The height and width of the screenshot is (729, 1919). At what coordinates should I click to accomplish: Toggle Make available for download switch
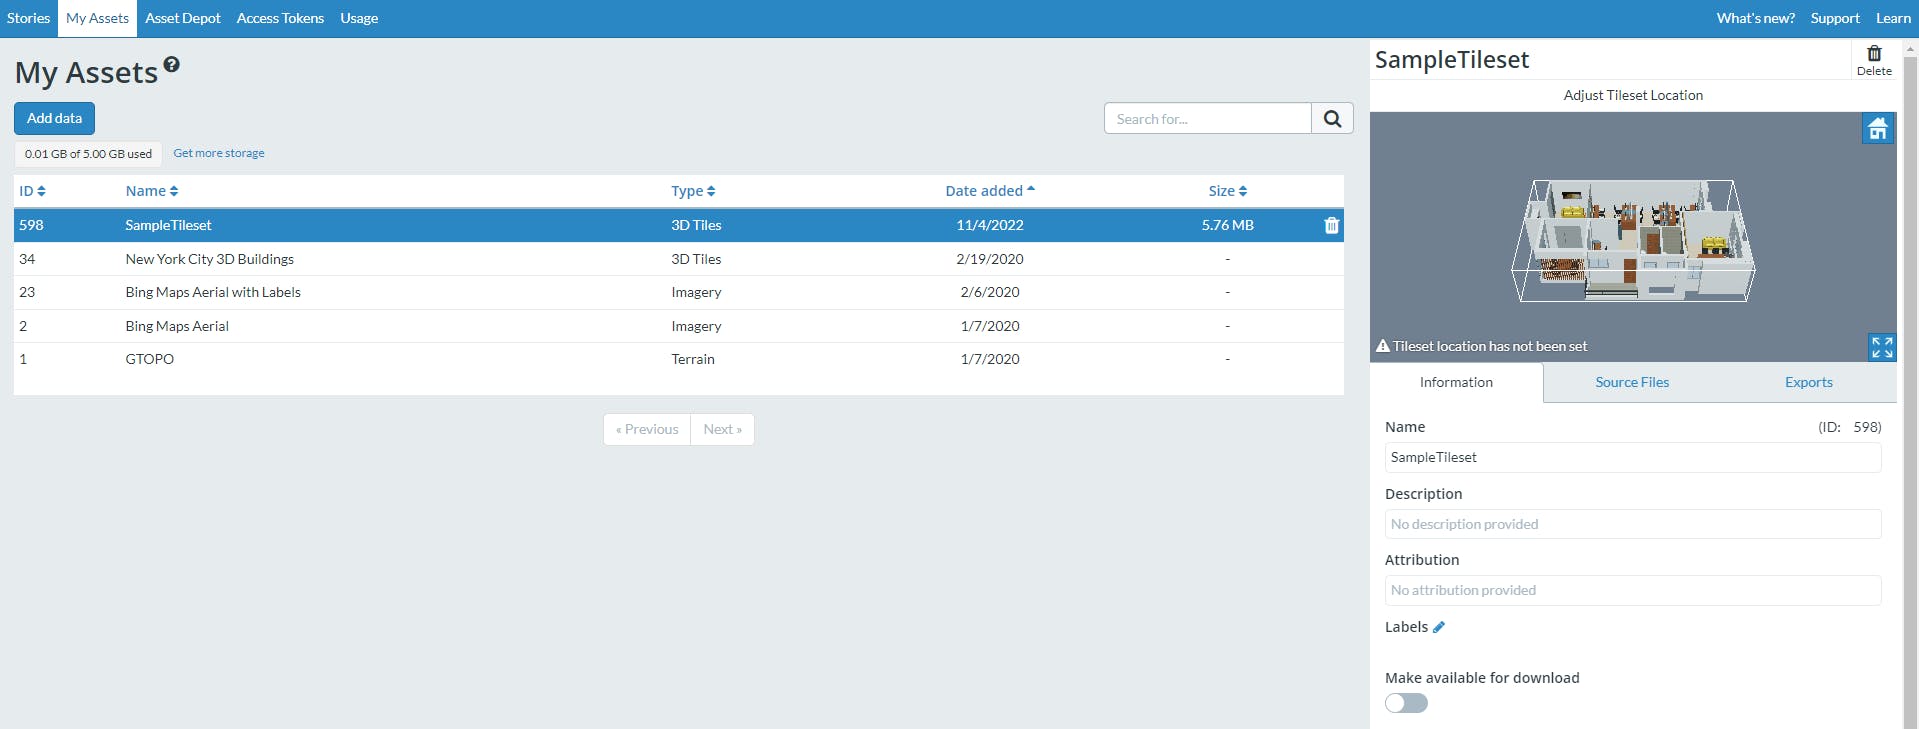[1406, 704]
